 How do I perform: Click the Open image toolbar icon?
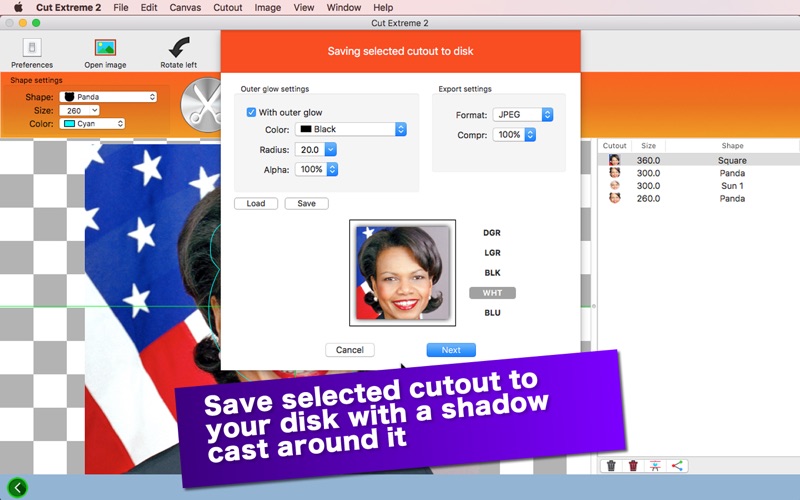click(105, 47)
